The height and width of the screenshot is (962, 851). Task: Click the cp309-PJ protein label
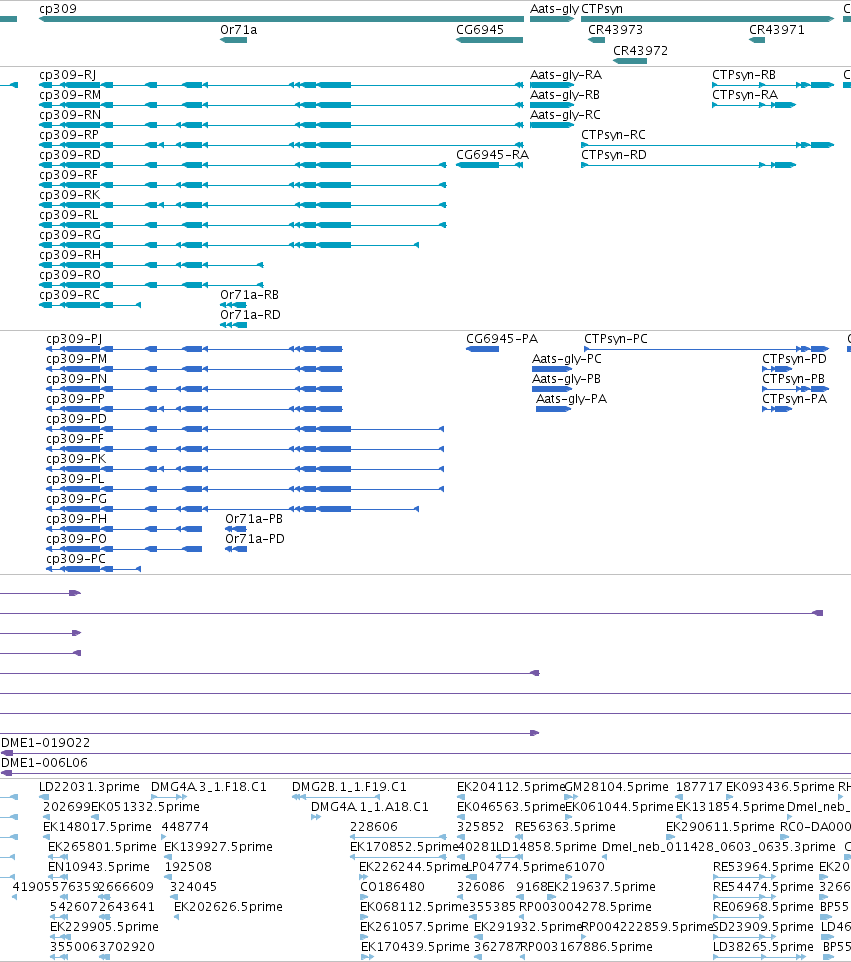[74, 339]
